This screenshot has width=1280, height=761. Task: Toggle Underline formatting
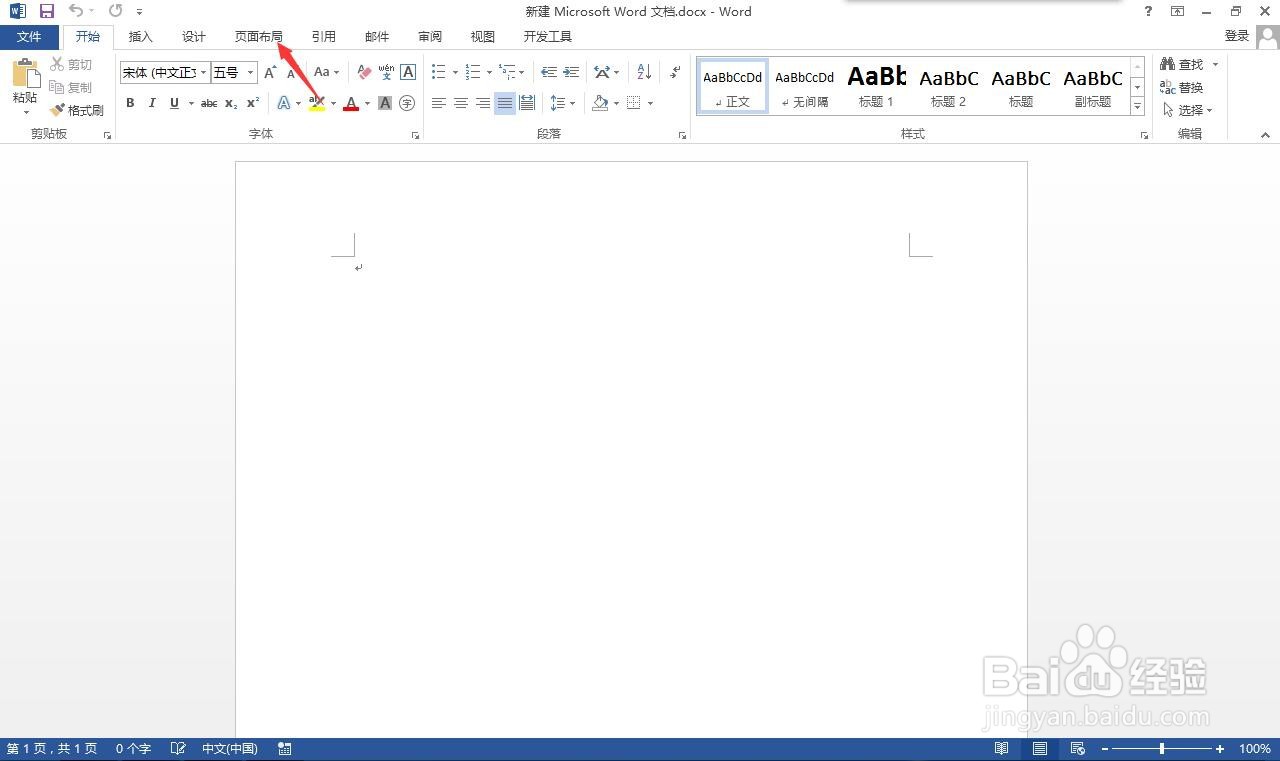coord(174,103)
